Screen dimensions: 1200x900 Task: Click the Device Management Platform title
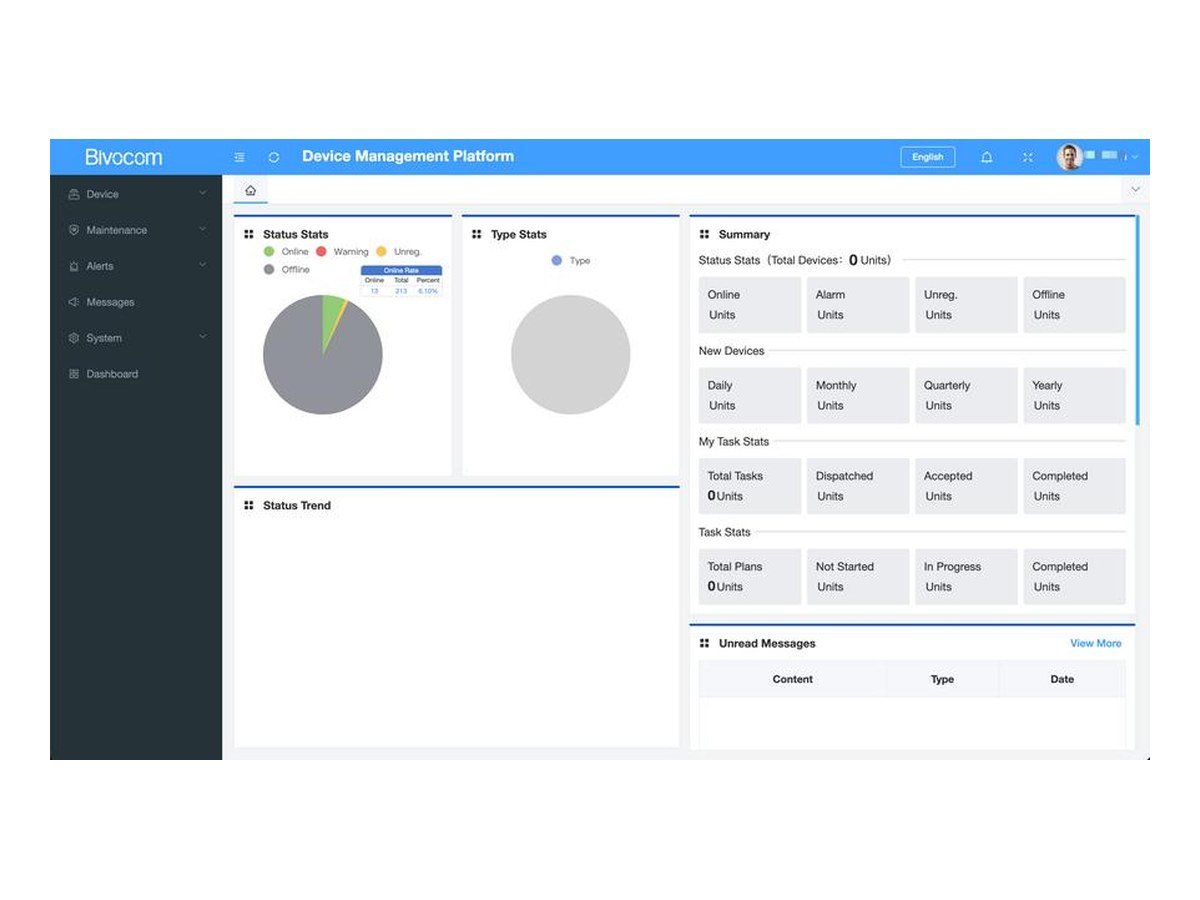pyautogui.click(x=408, y=156)
